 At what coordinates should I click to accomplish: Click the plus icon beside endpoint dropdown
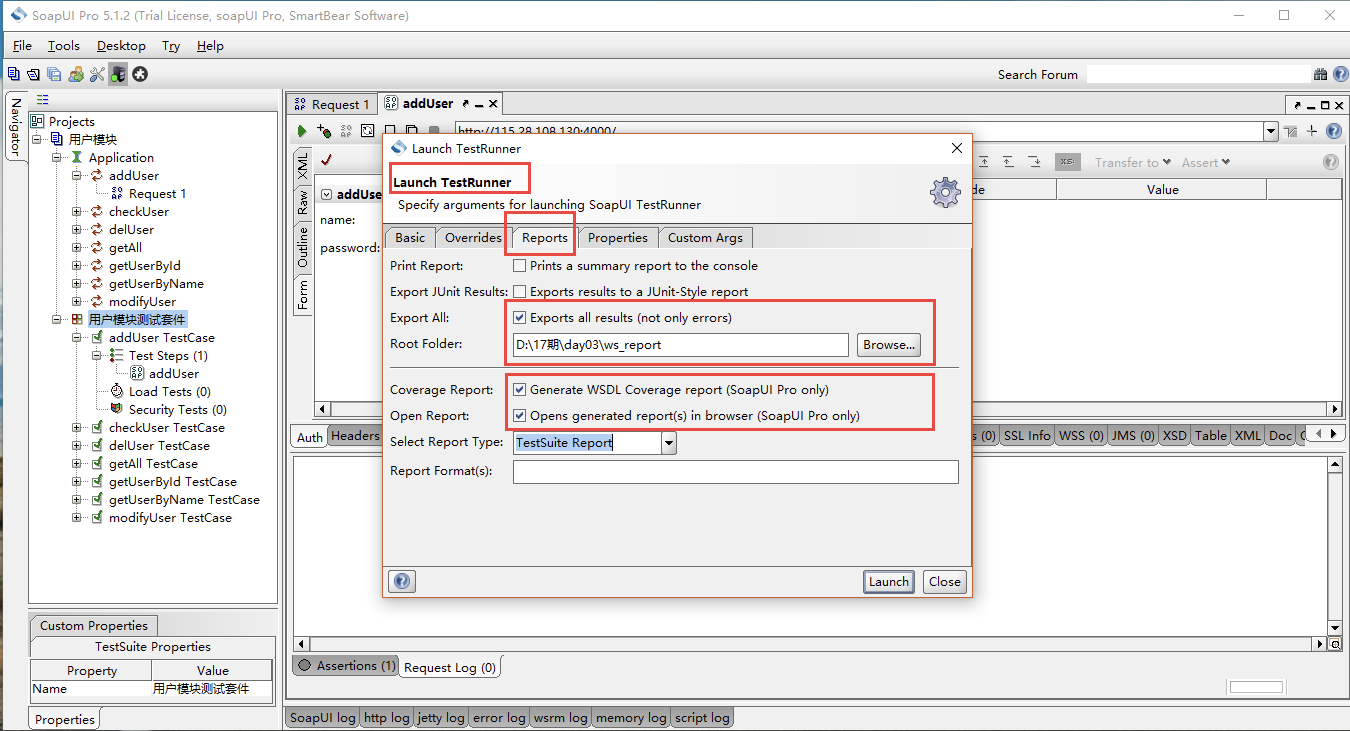1312,131
